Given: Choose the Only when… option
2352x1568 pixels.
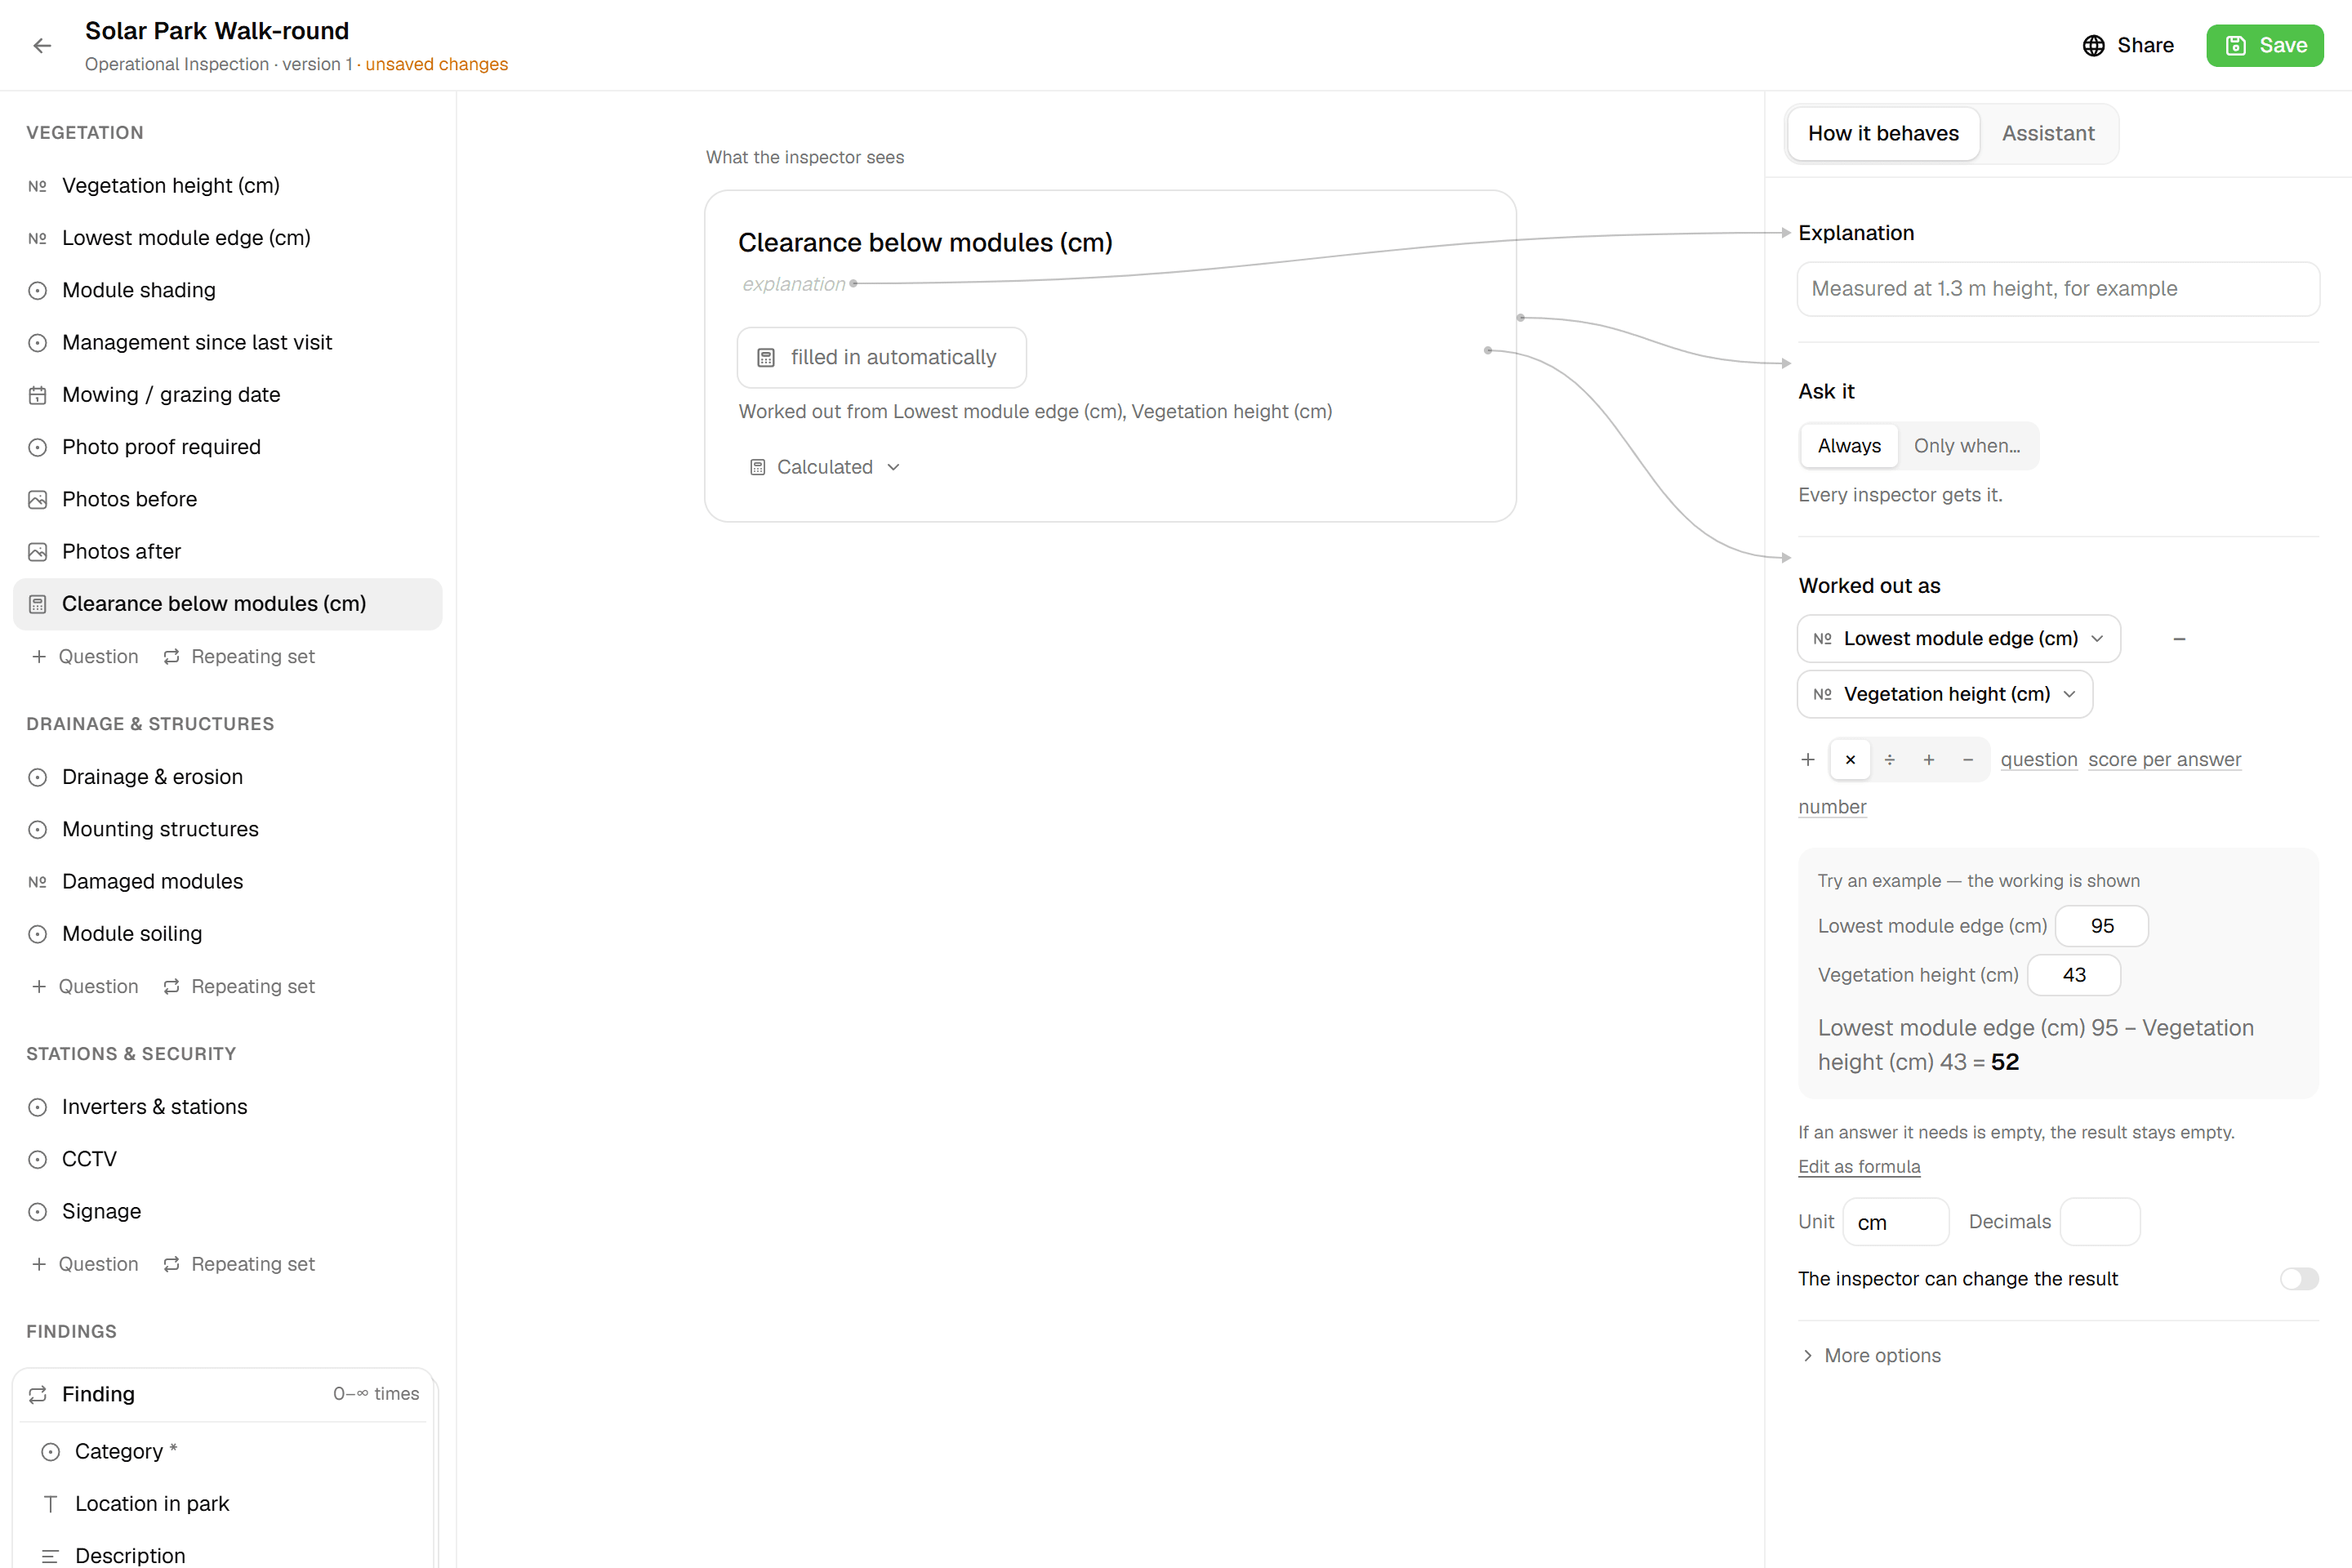Looking at the screenshot, I should click(1966, 446).
